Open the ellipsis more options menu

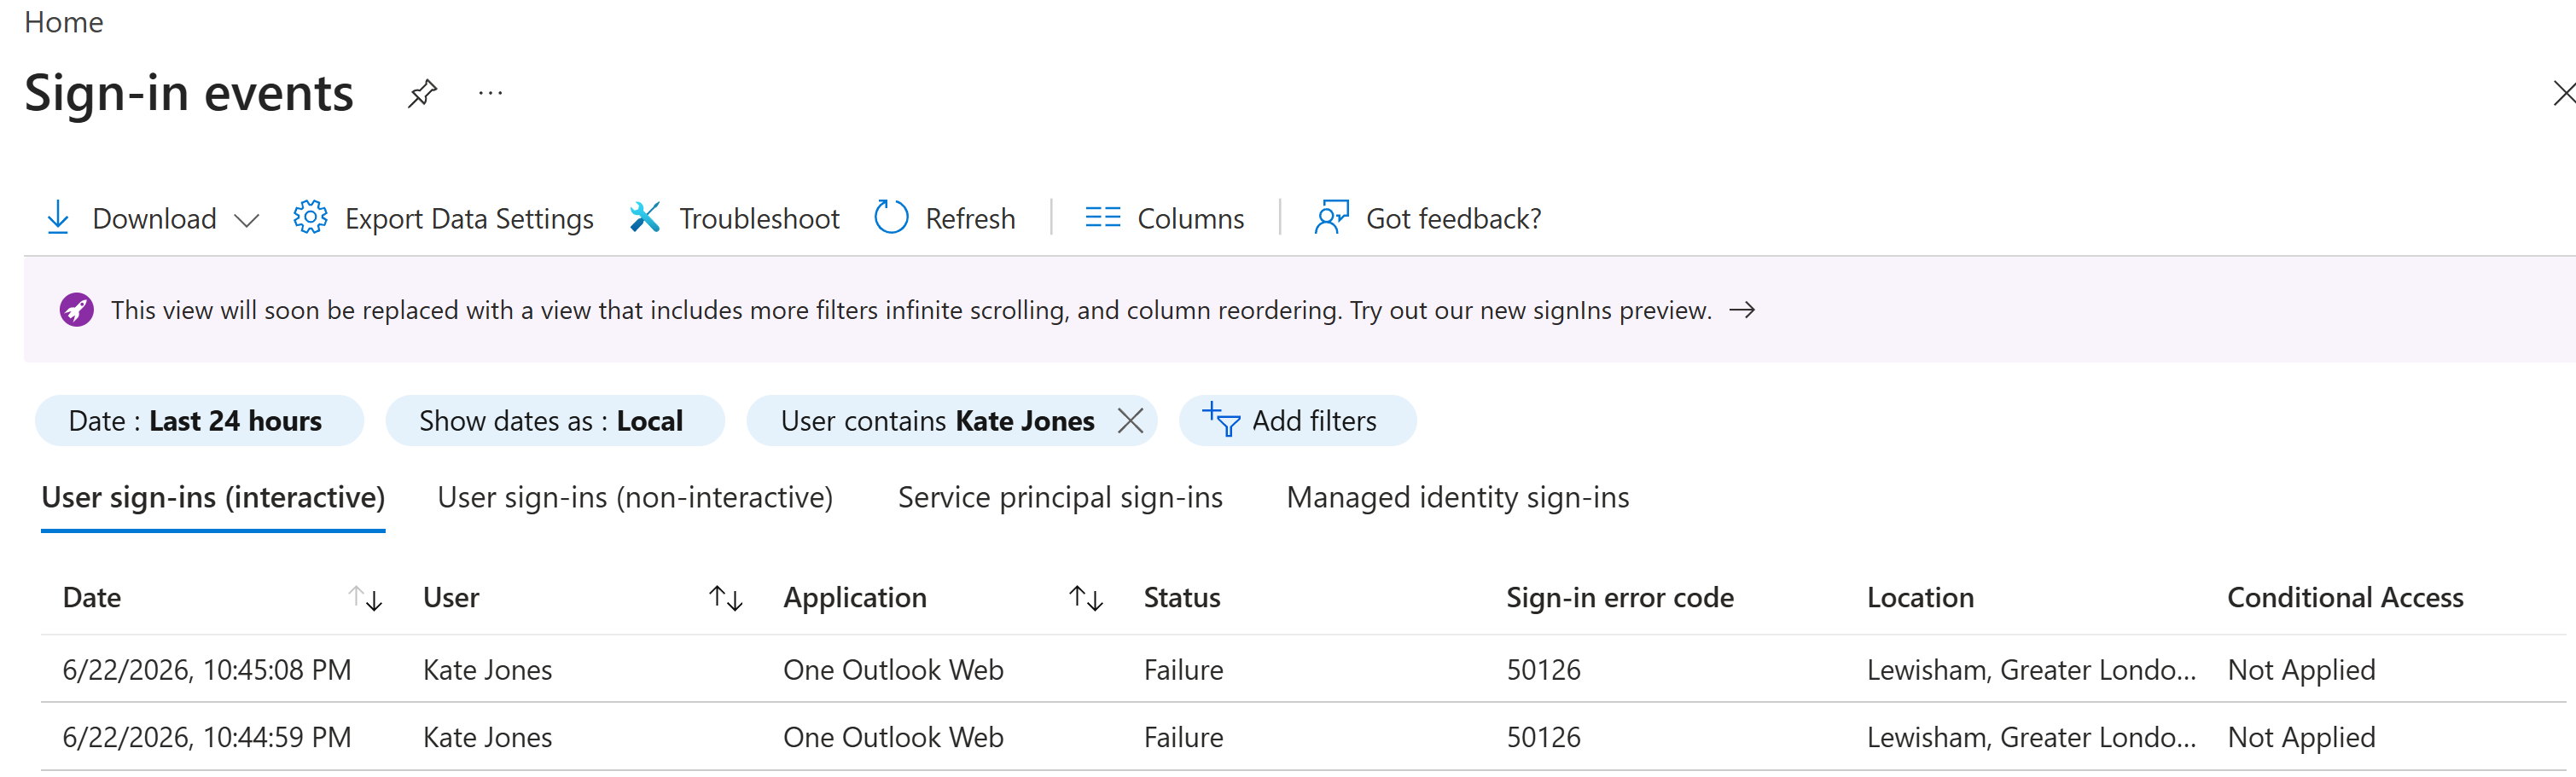click(x=490, y=94)
